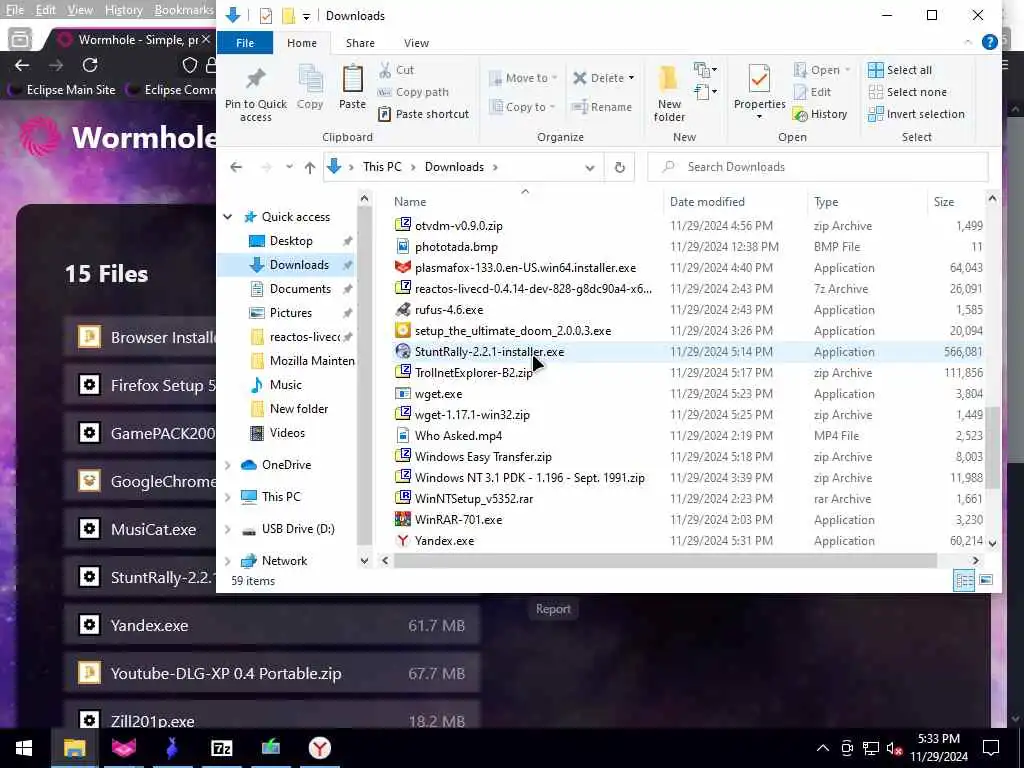This screenshot has width=1024, height=768.
Task: Open Yandex browser from taskbar
Action: pyautogui.click(x=319, y=748)
